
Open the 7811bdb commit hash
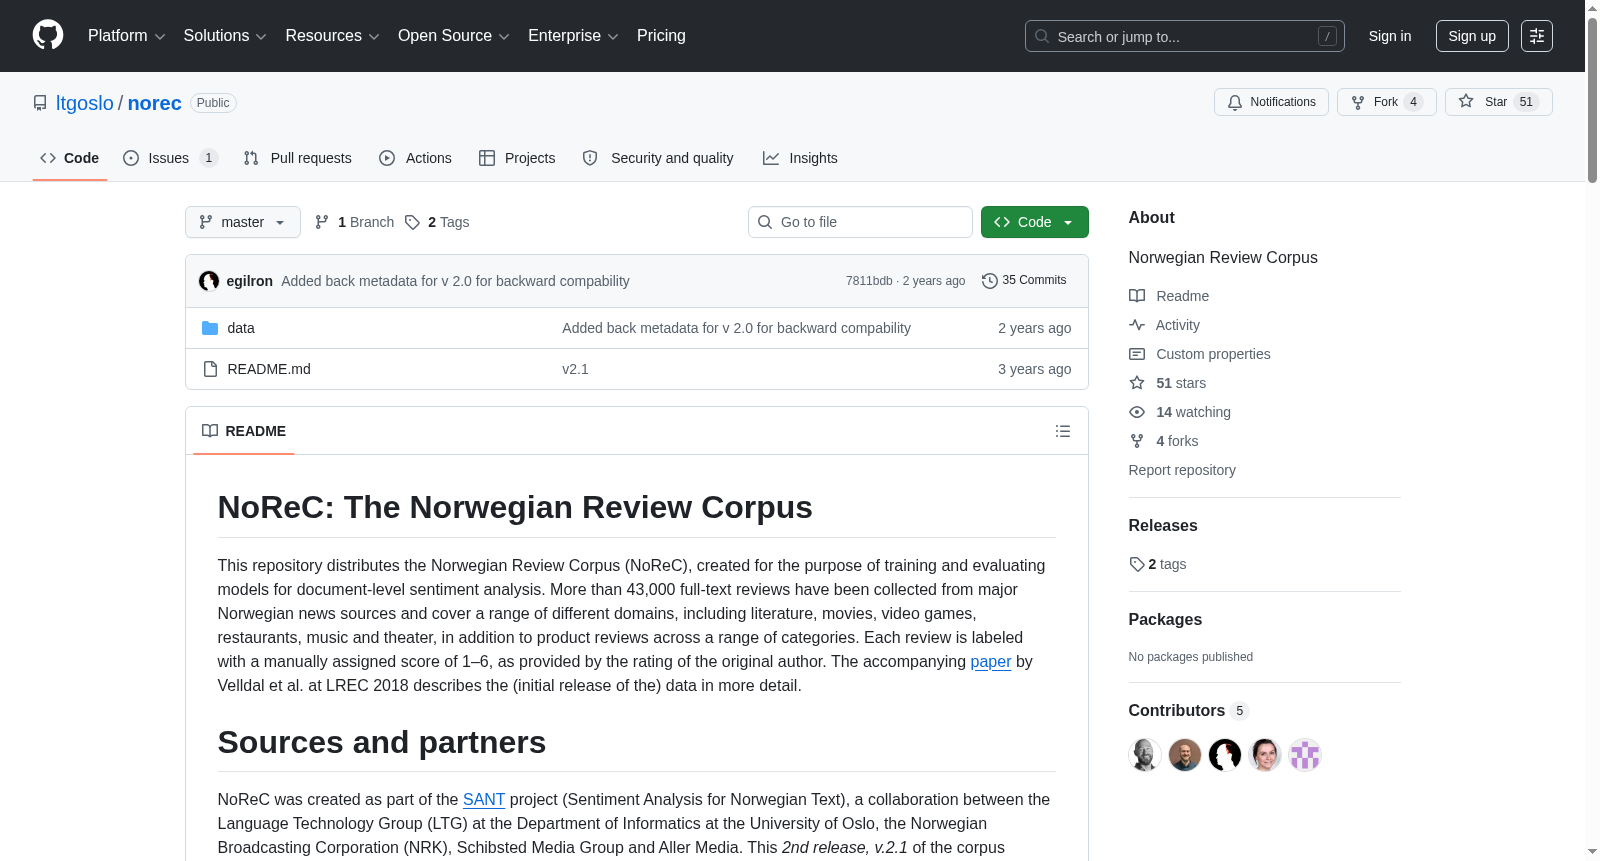coord(869,281)
